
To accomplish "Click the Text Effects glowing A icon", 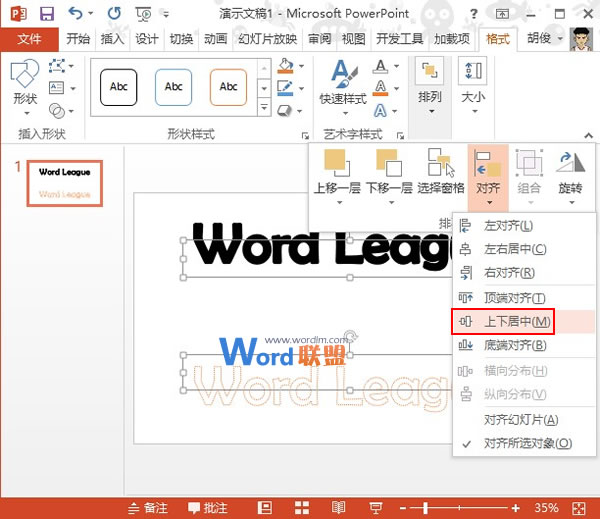I will [x=380, y=111].
